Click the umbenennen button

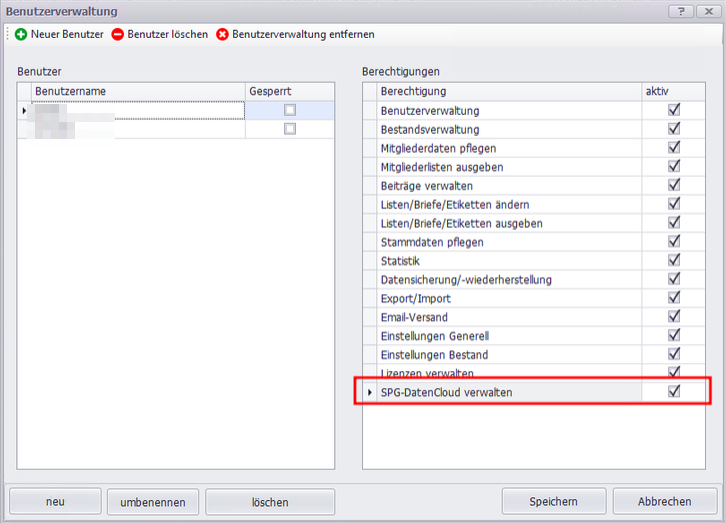pyautogui.click(x=153, y=502)
